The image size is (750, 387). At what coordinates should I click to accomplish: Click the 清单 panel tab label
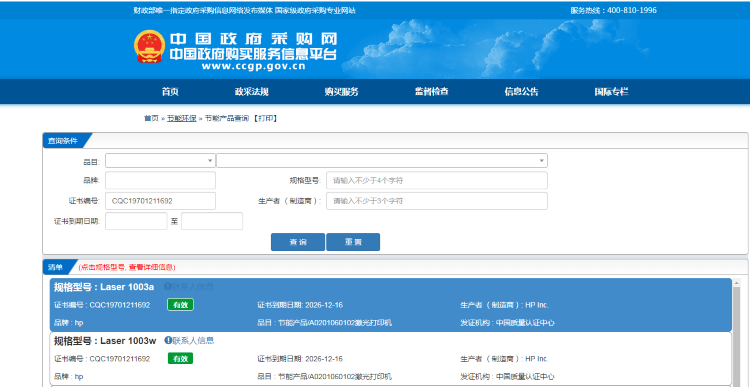pos(55,267)
